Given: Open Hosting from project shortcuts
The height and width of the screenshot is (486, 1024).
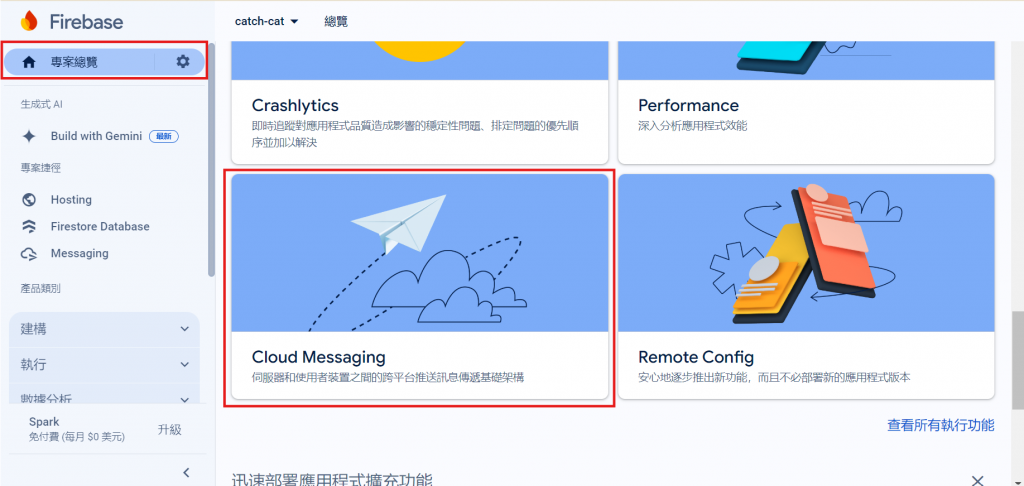Looking at the screenshot, I should tap(71, 200).
